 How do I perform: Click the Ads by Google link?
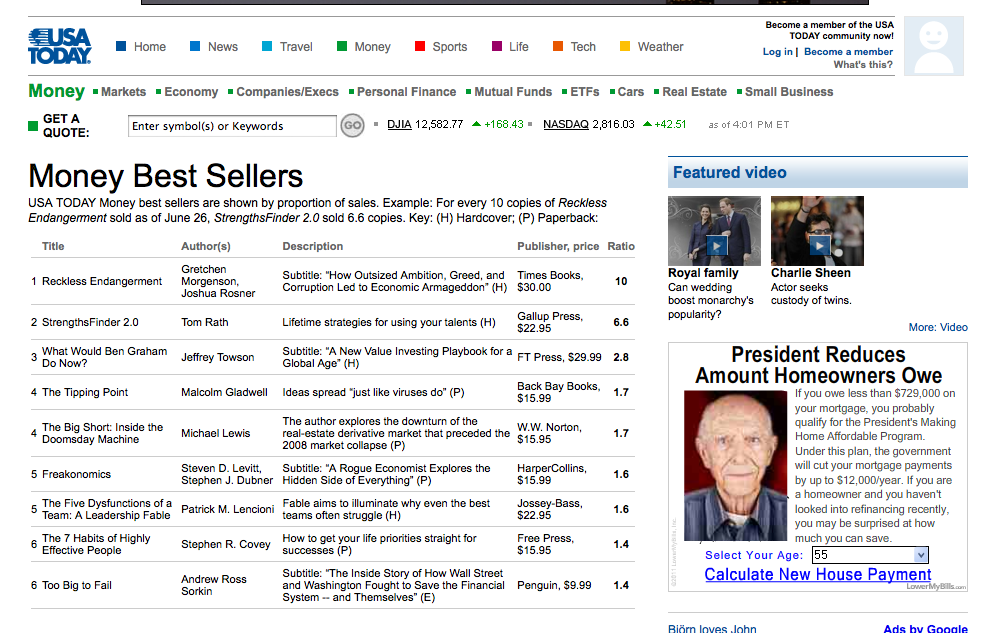[925, 628]
